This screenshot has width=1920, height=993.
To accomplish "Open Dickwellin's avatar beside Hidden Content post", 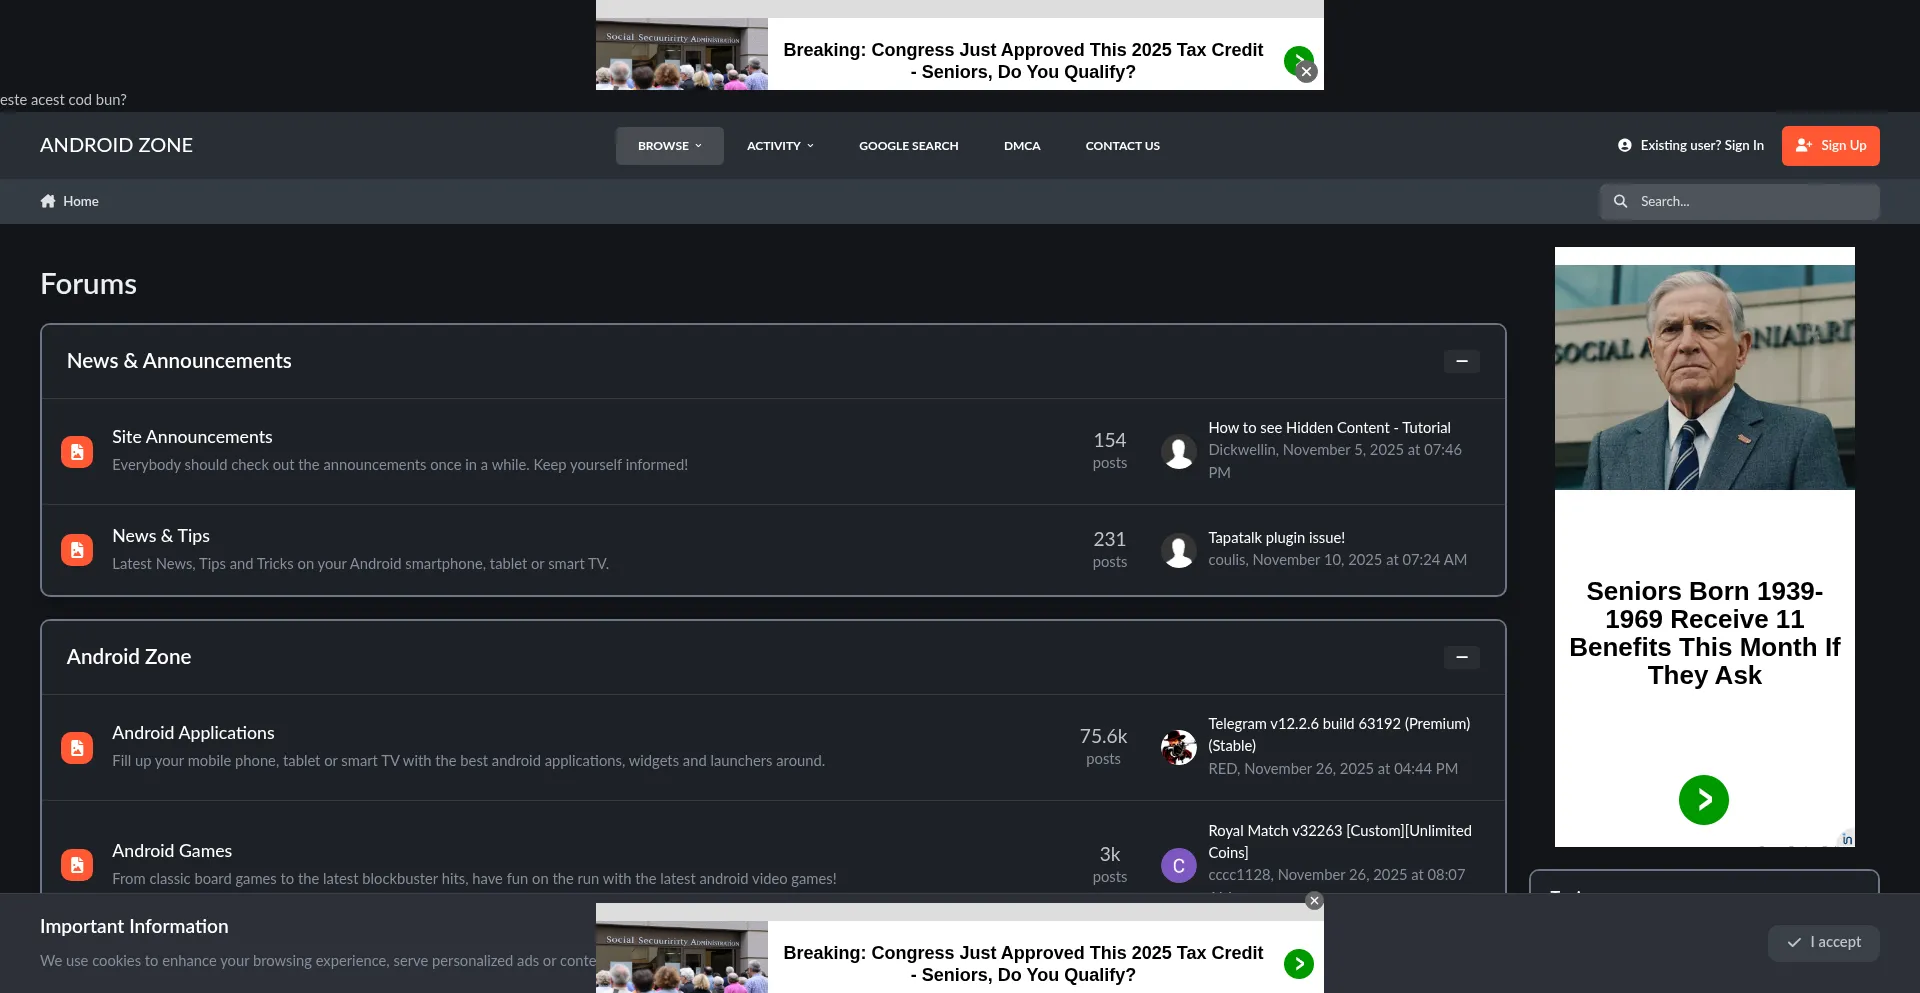I will 1178,452.
